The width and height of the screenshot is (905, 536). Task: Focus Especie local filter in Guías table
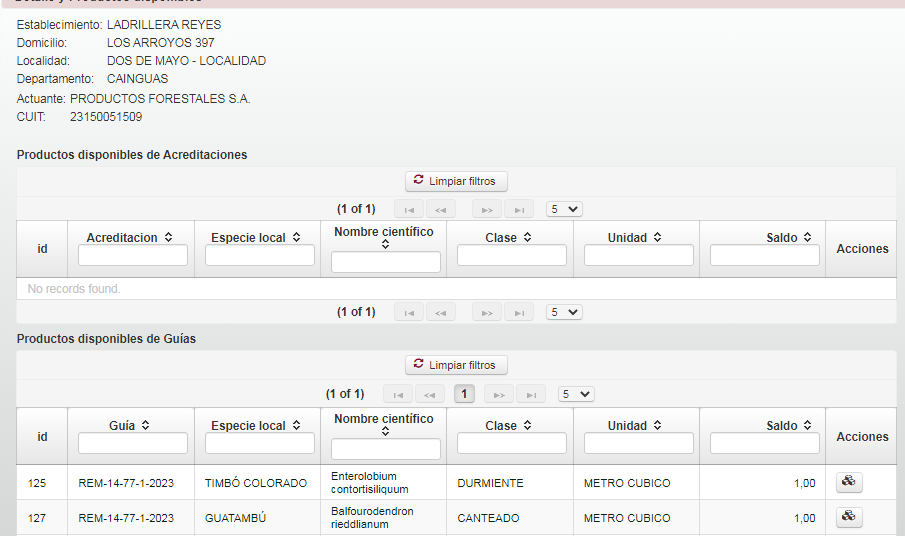click(260, 443)
